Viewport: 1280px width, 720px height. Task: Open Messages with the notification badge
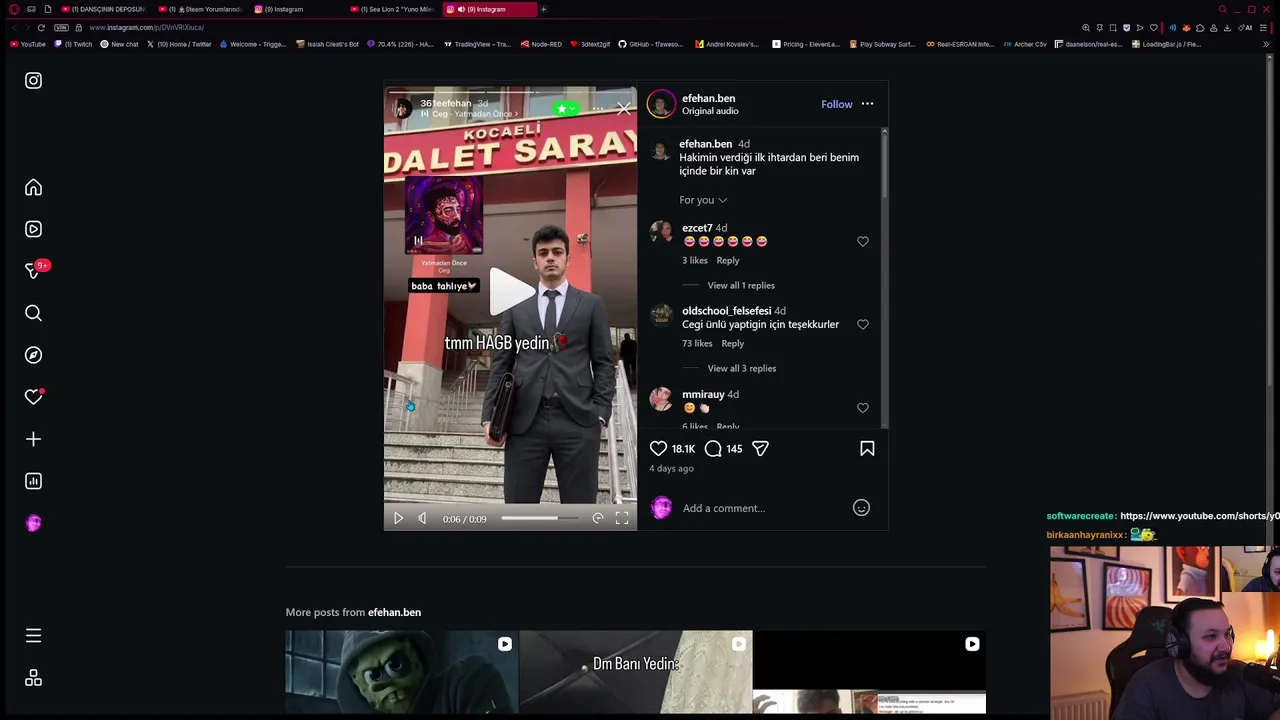(x=33, y=270)
